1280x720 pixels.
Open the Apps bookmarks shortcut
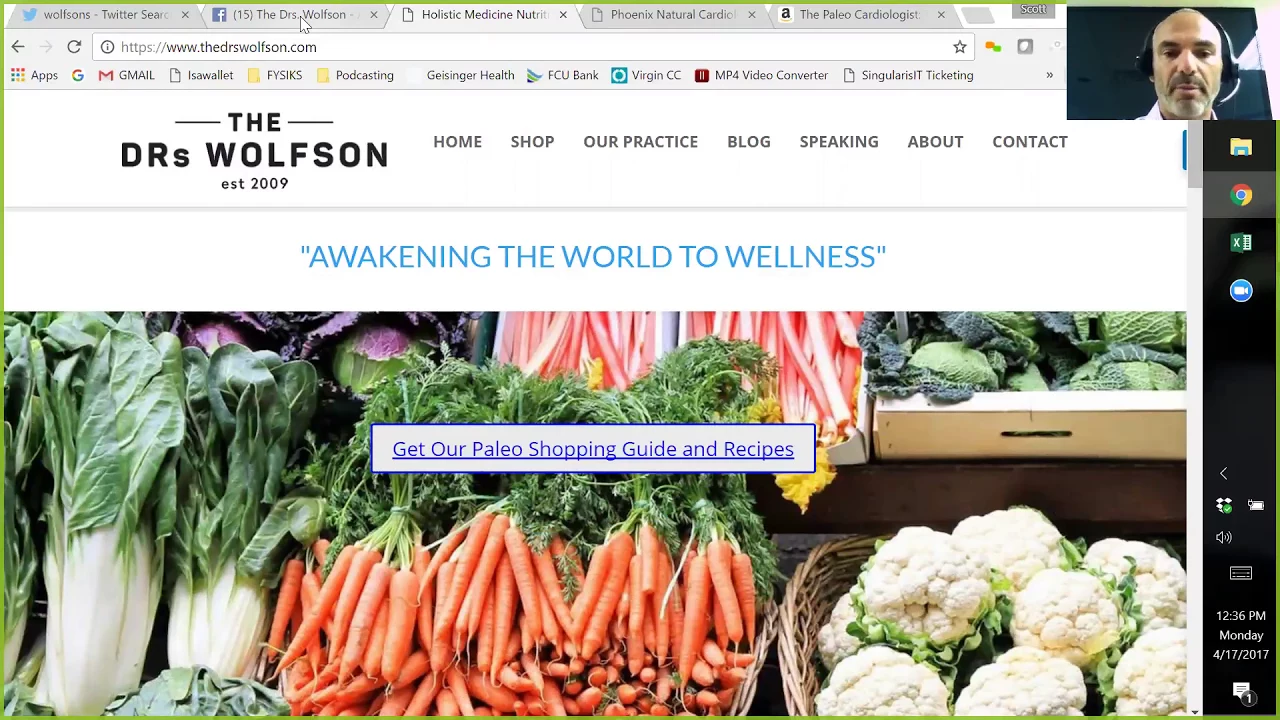pos(34,75)
